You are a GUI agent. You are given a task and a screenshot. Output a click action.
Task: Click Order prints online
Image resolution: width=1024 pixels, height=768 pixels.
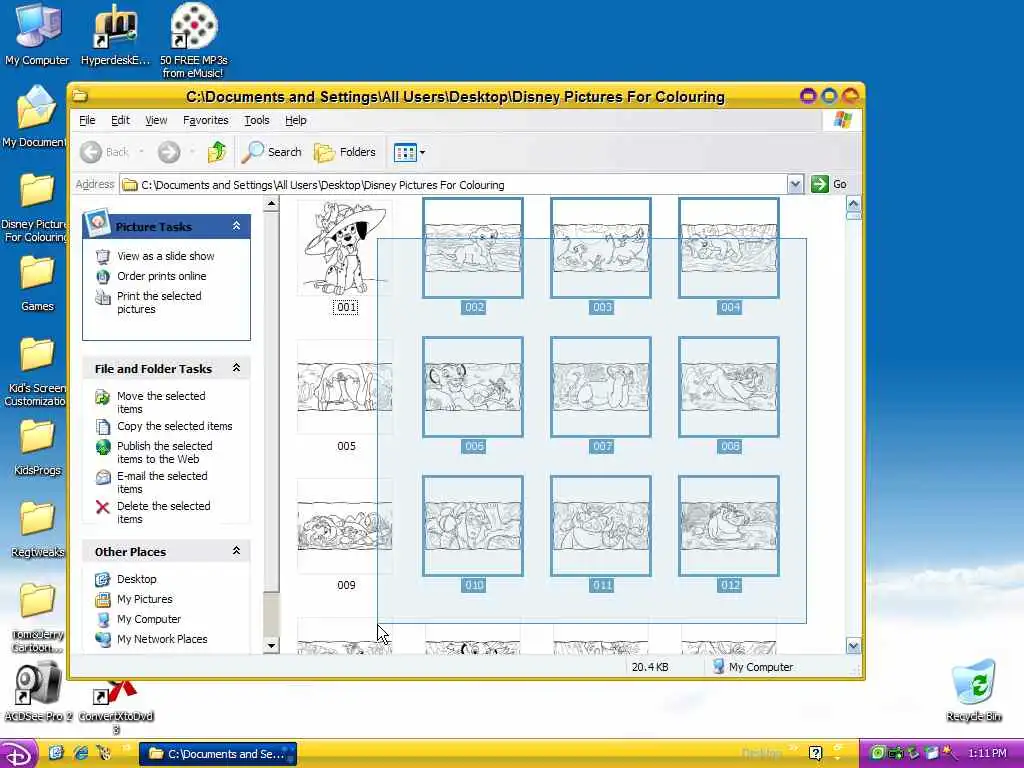pos(161,276)
